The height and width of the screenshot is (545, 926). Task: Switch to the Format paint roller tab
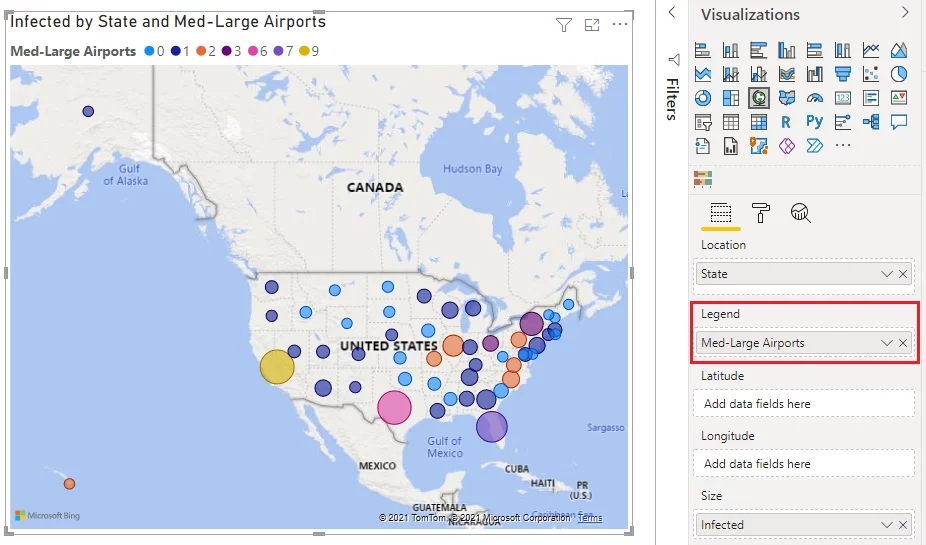pos(761,212)
